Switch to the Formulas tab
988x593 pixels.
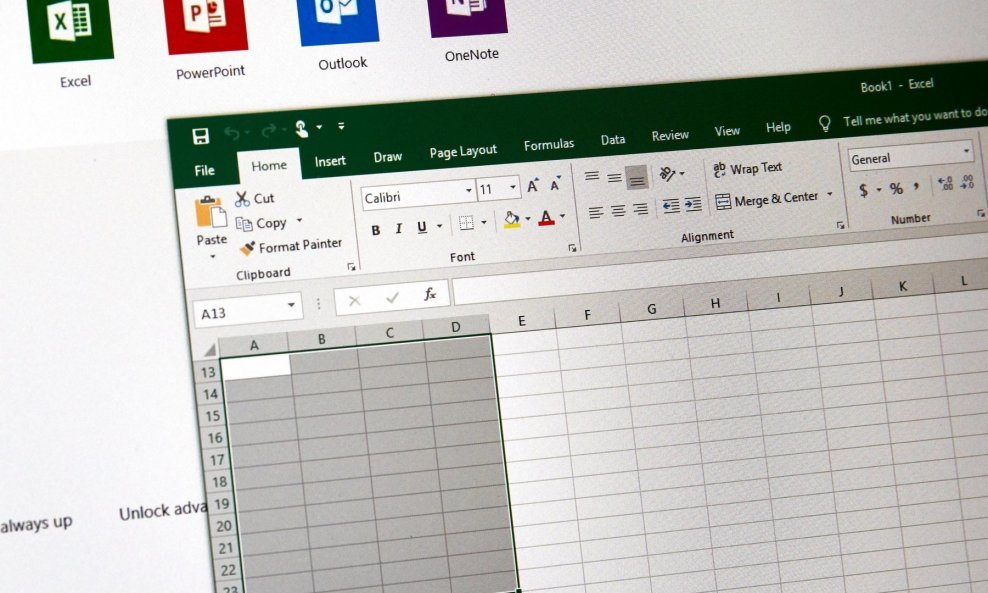point(549,145)
